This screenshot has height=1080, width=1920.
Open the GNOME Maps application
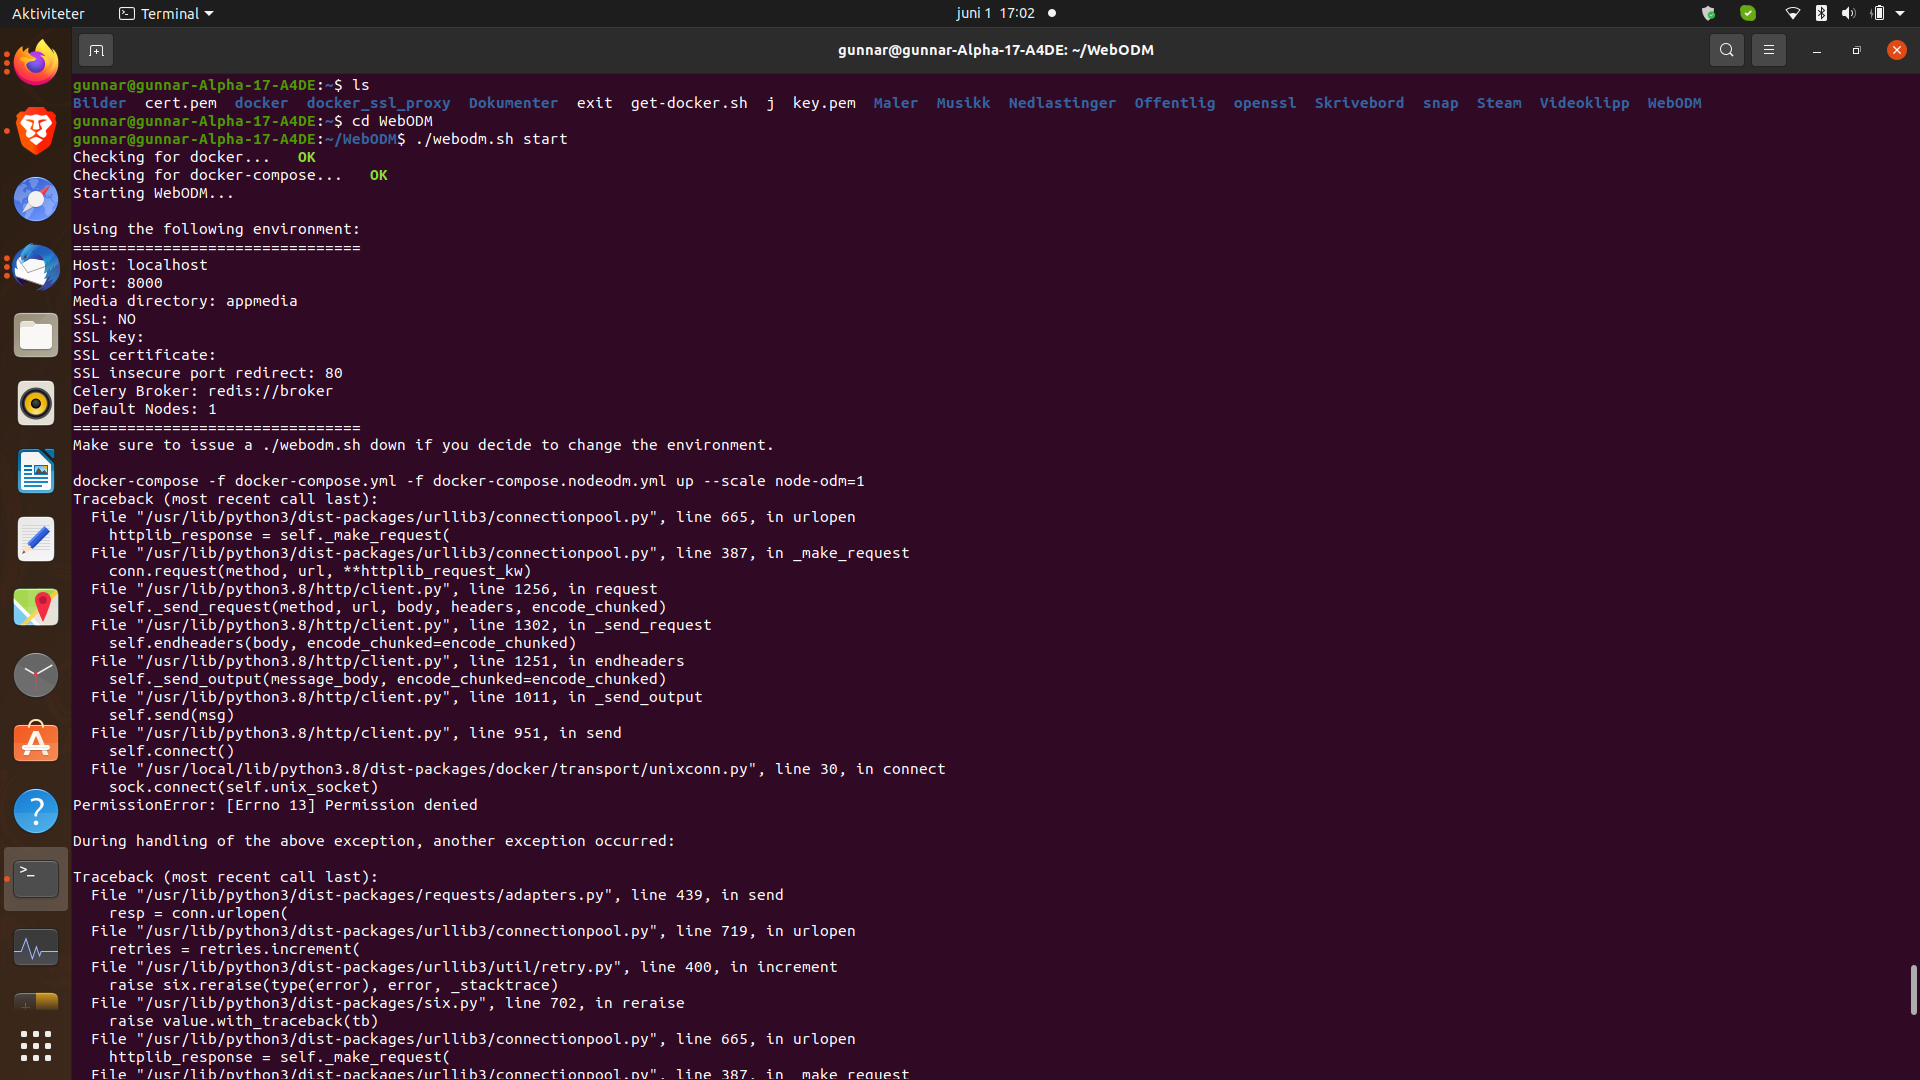click(x=35, y=606)
